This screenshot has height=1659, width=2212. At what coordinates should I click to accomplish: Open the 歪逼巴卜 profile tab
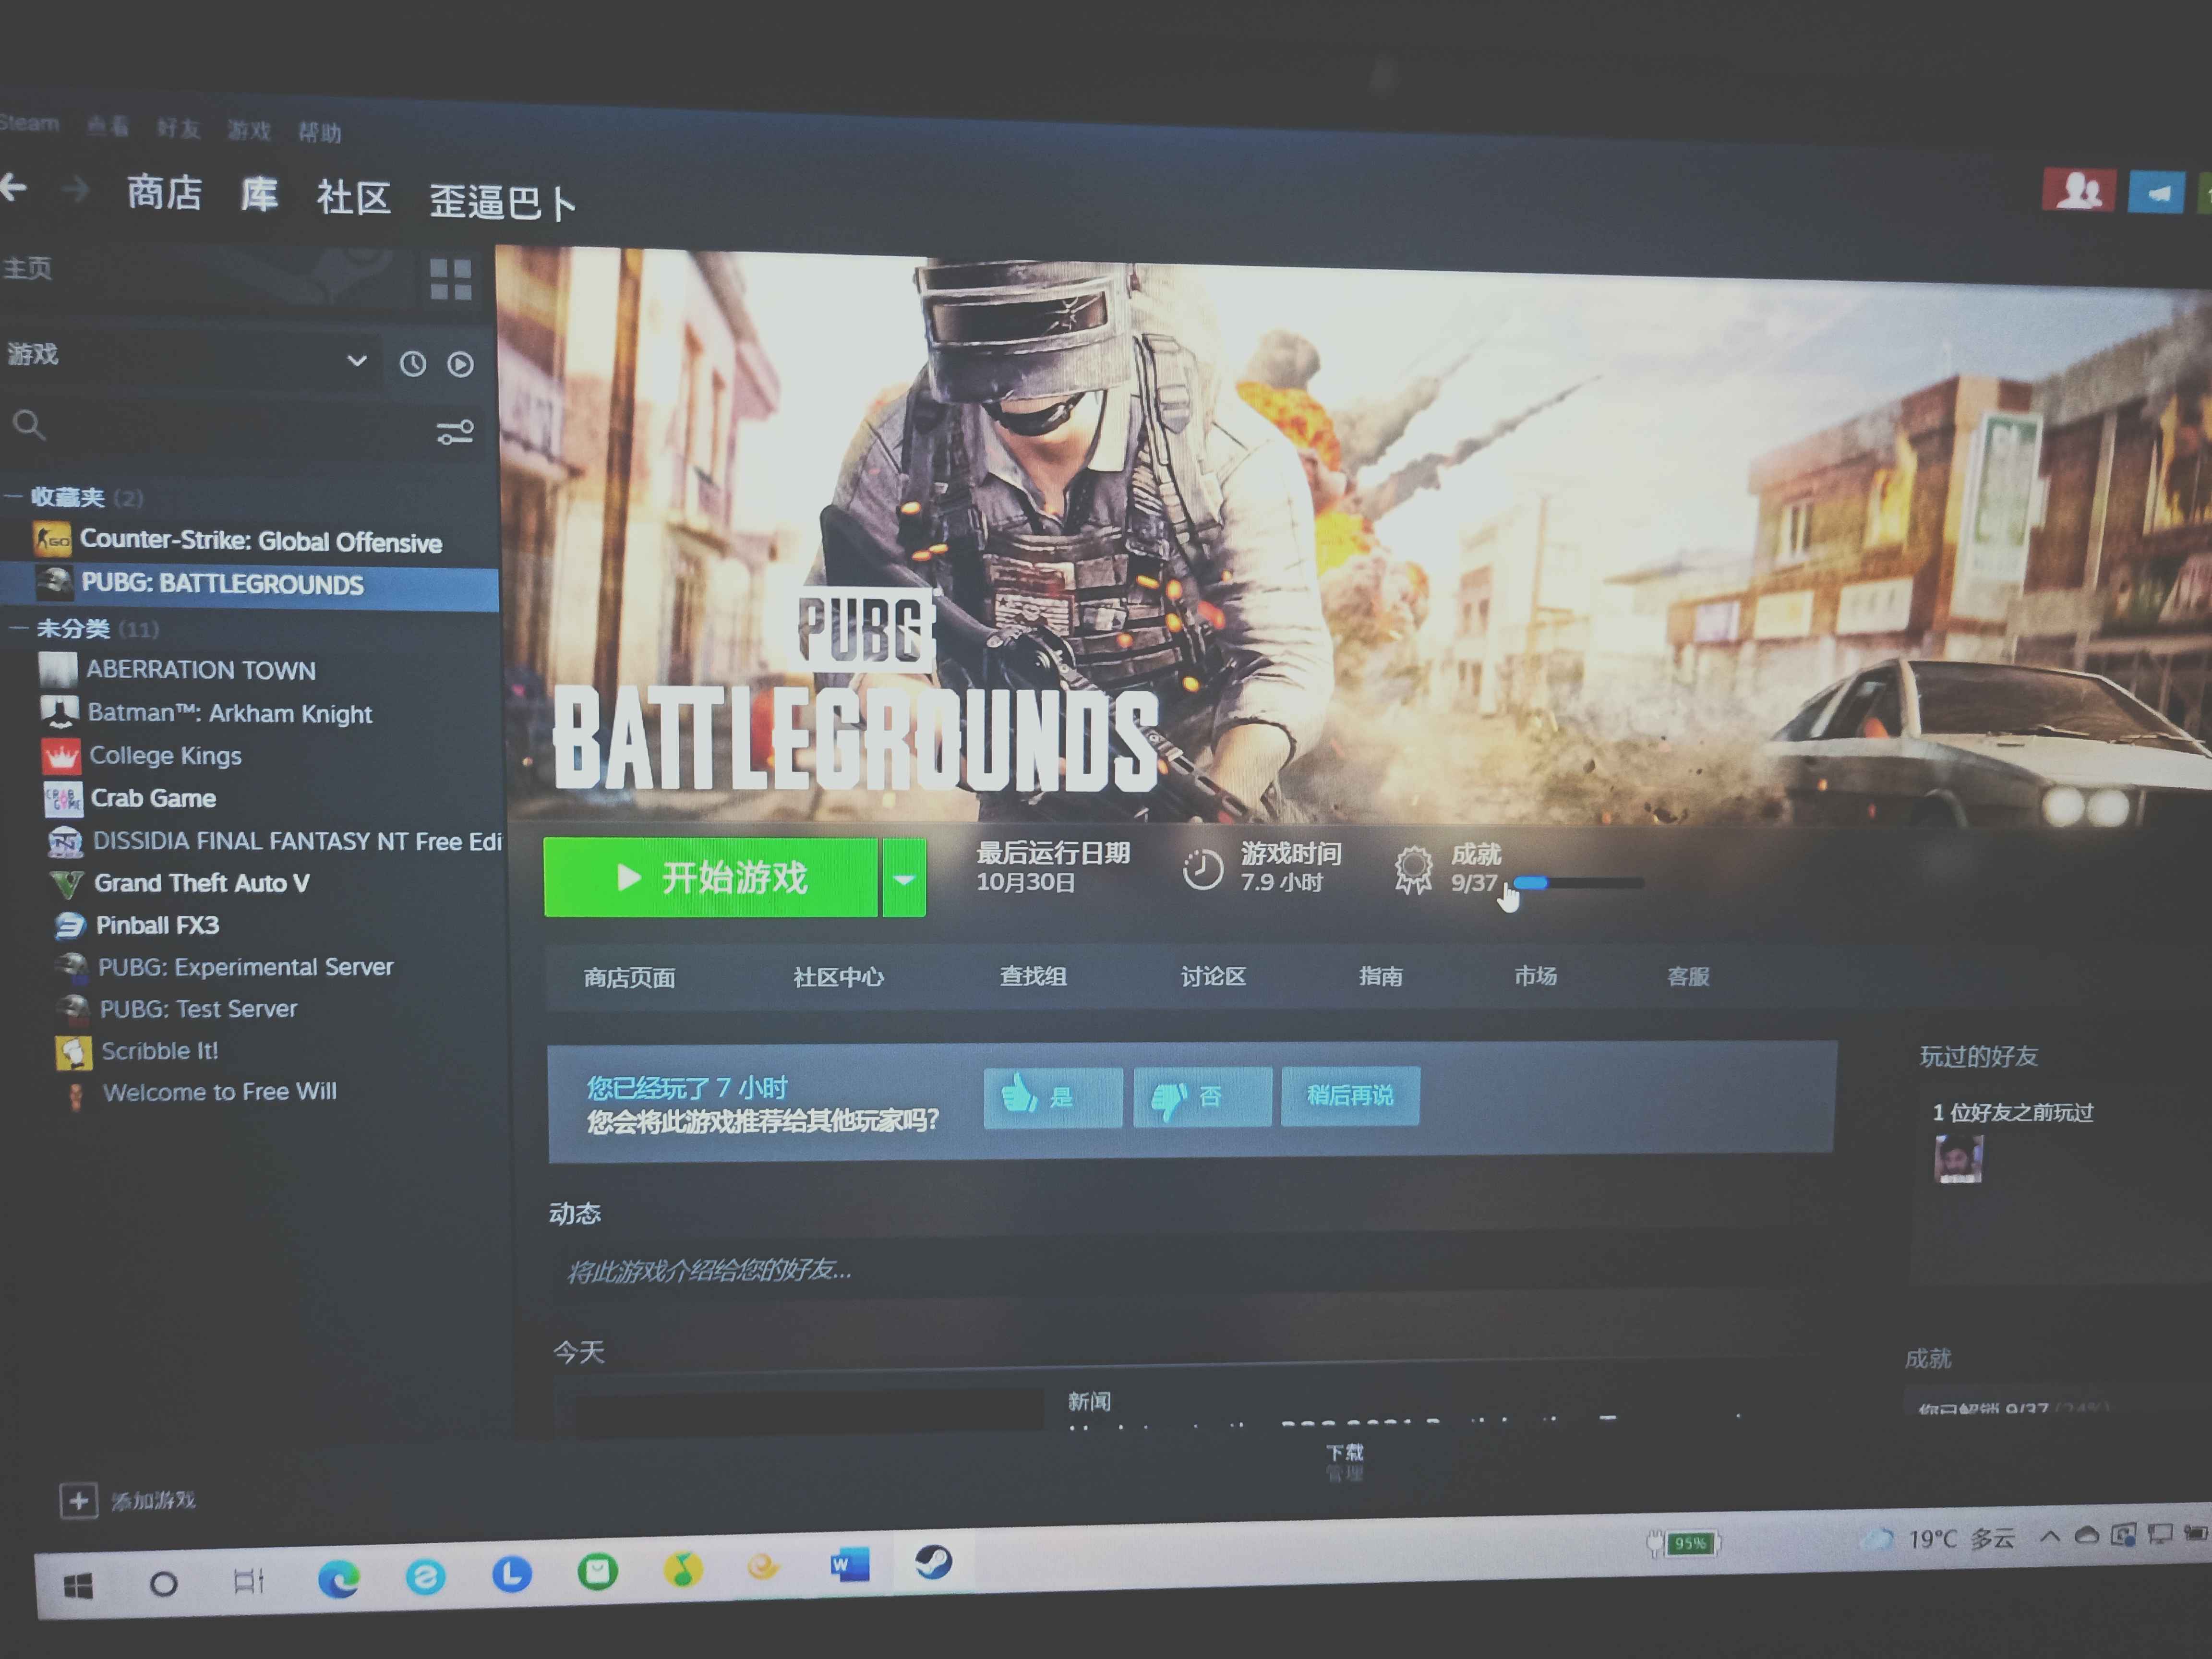502,202
